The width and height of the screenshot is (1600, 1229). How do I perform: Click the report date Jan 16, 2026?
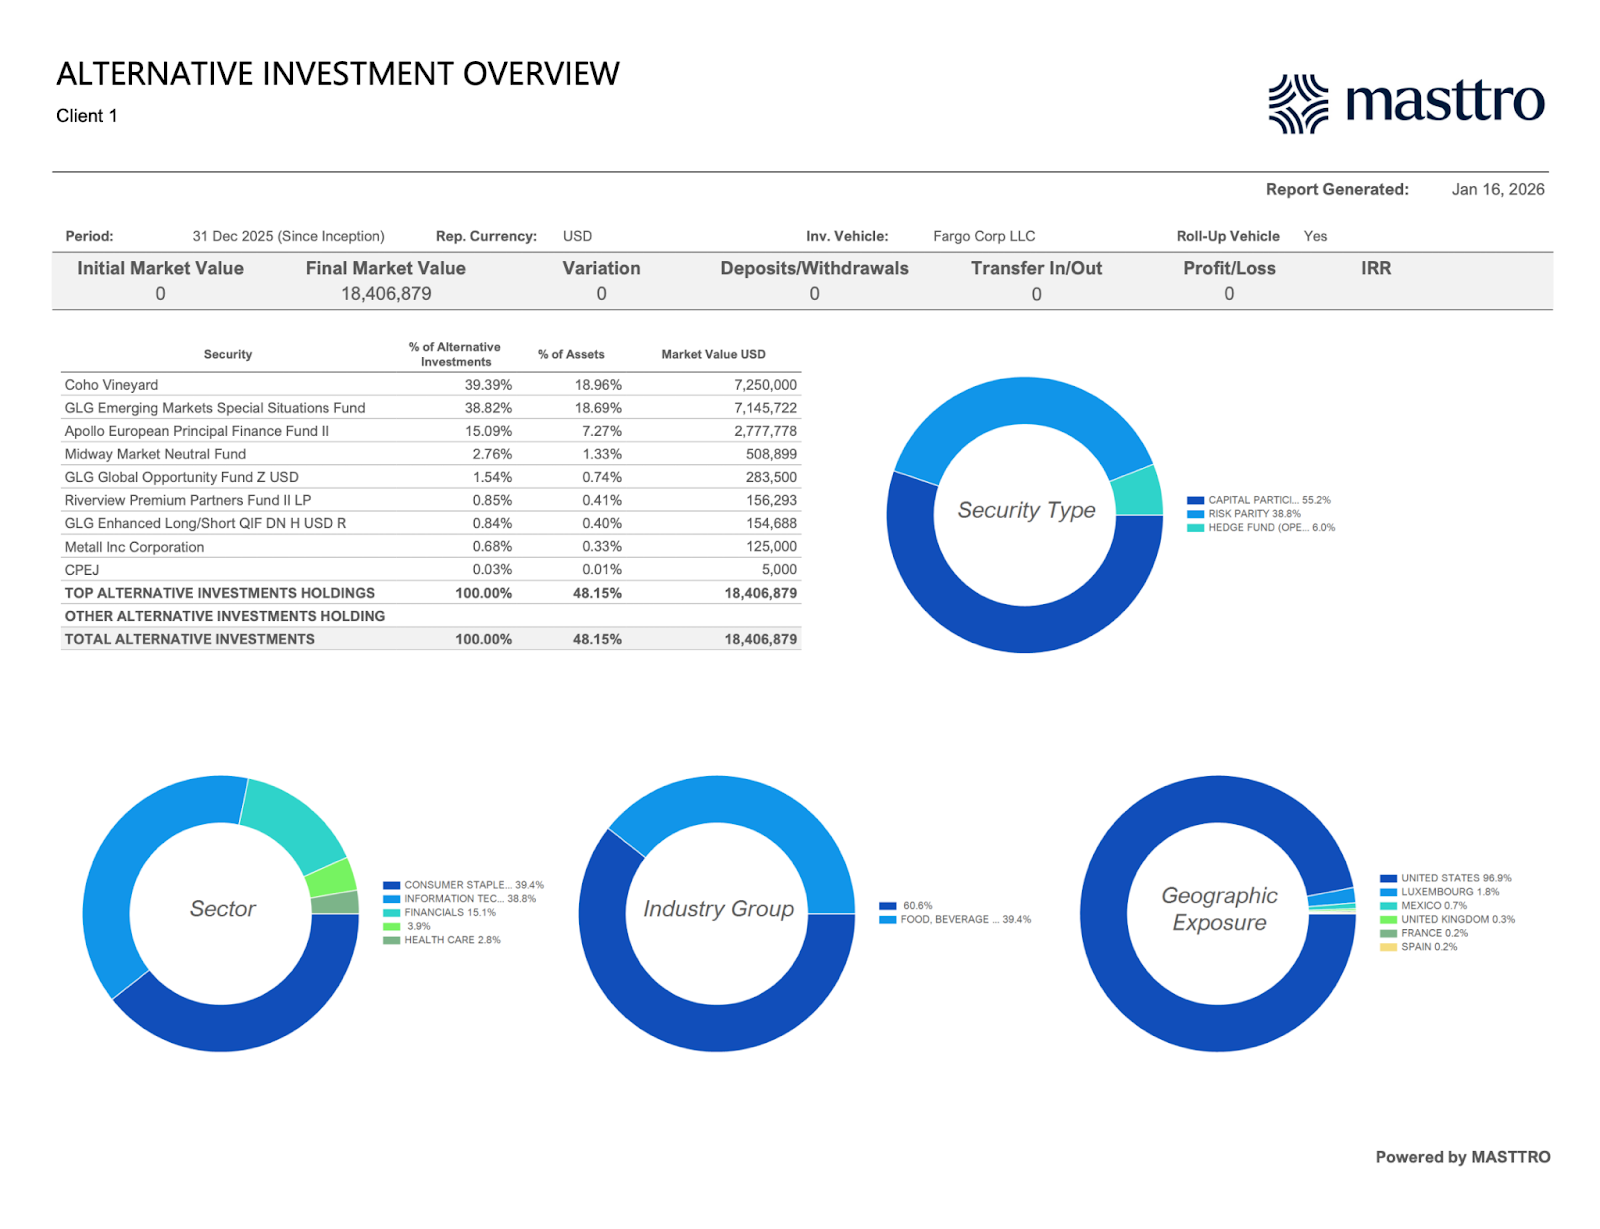point(1498,190)
